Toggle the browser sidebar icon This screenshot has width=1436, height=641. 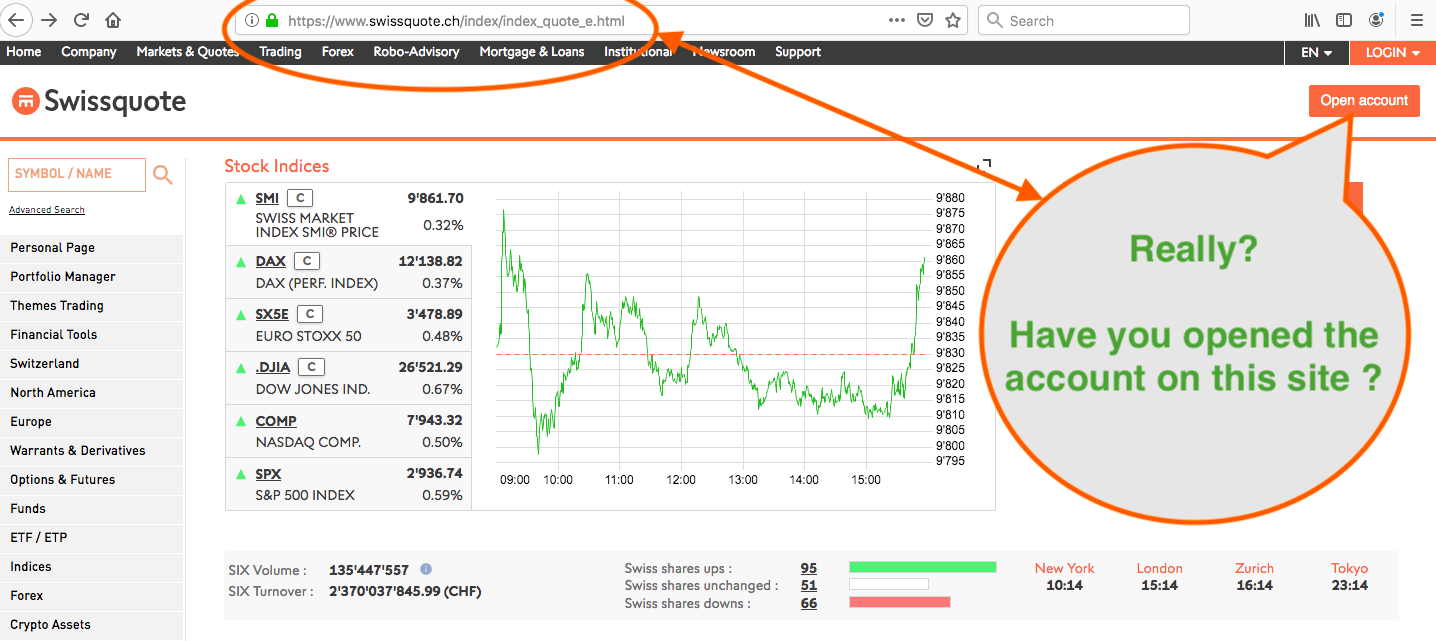coord(1345,20)
